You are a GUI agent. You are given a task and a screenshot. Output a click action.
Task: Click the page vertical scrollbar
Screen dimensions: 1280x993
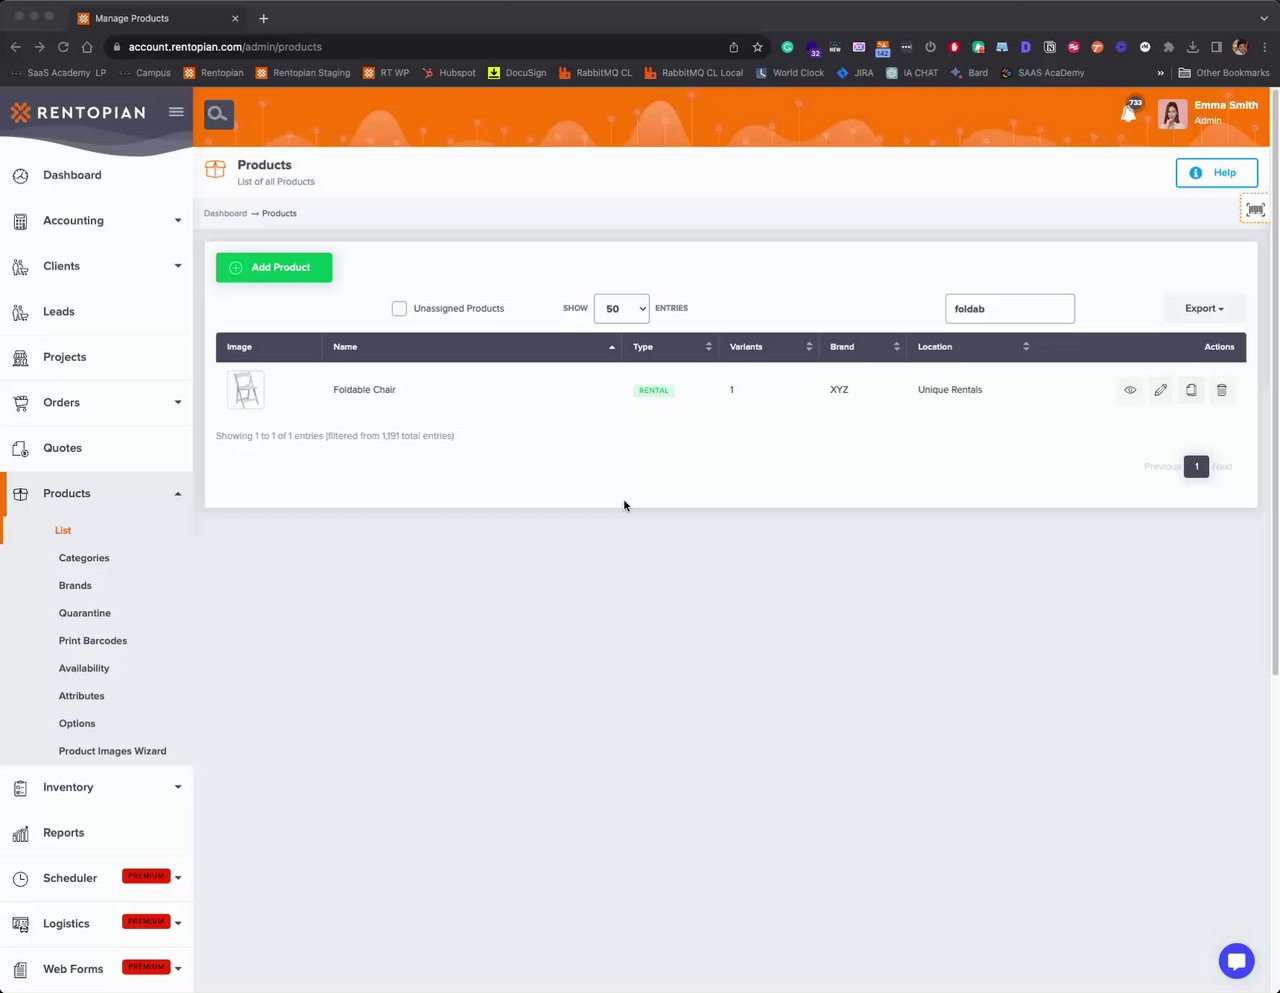click(x=1275, y=384)
